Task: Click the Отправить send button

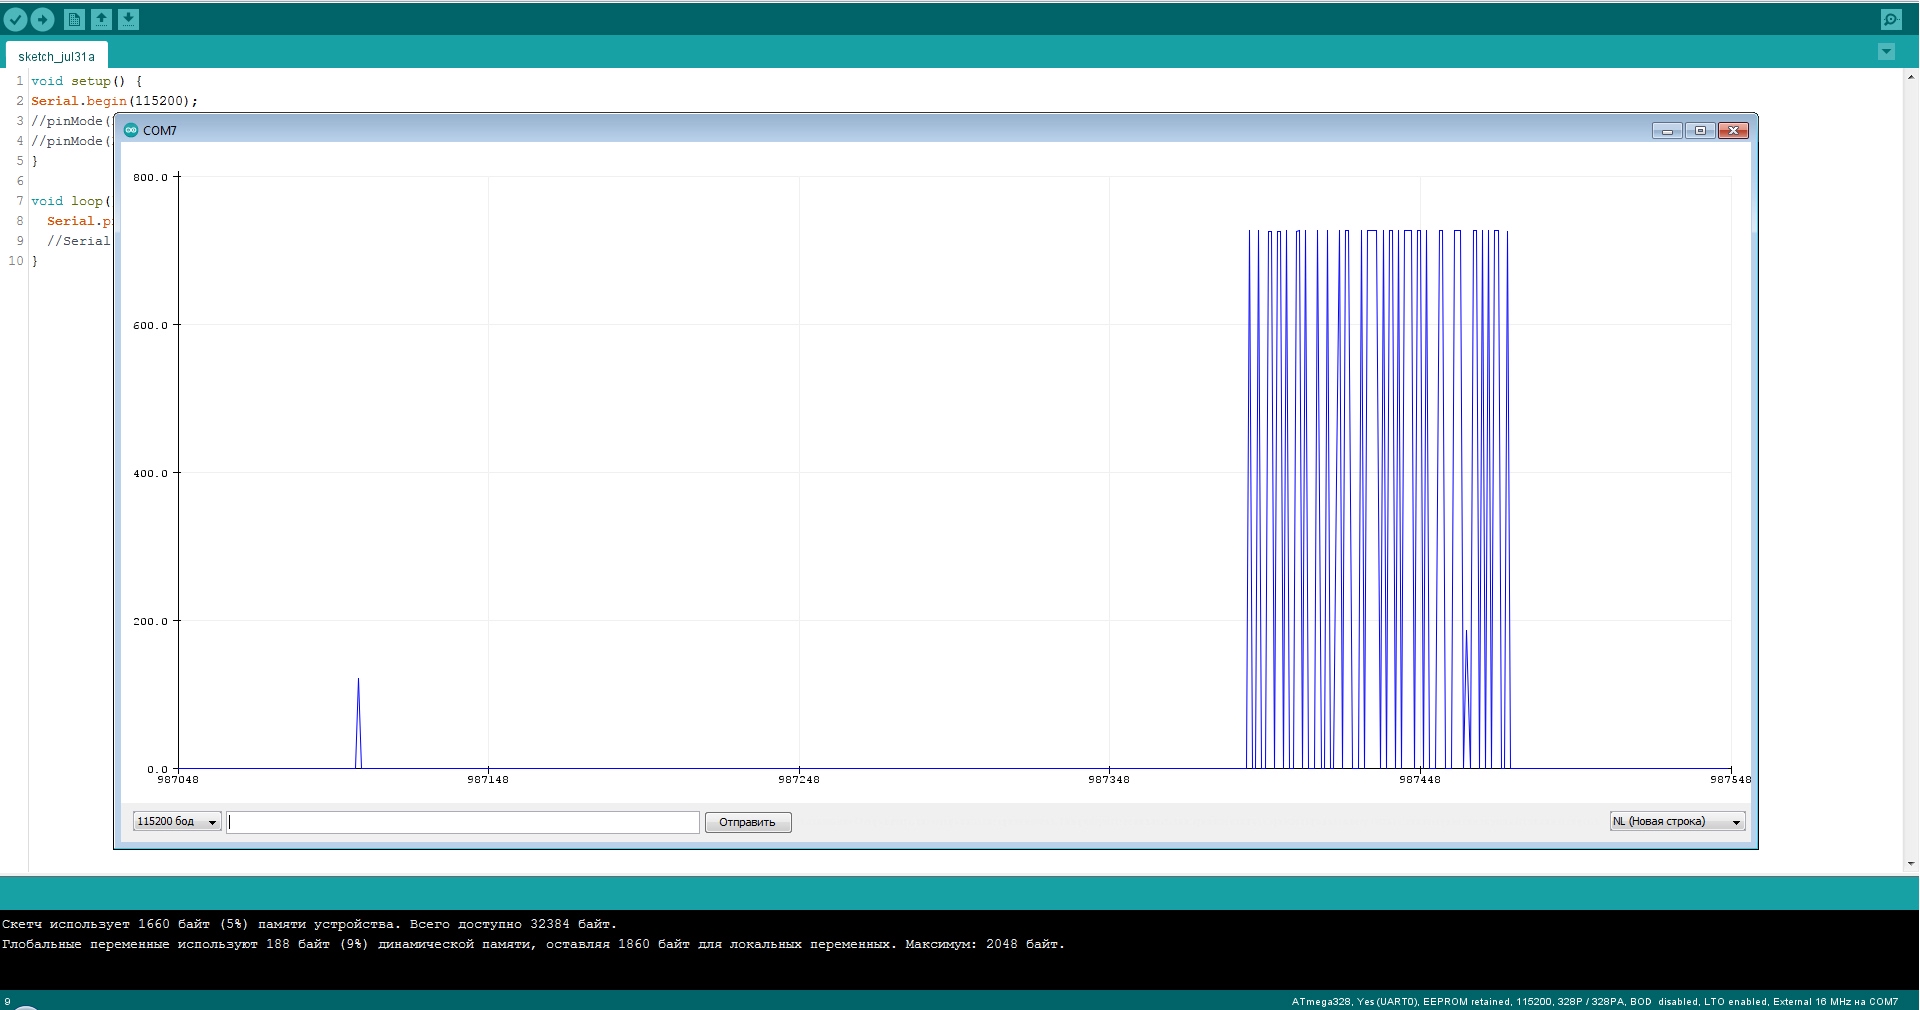Action: pyautogui.click(x=748, y=822)
